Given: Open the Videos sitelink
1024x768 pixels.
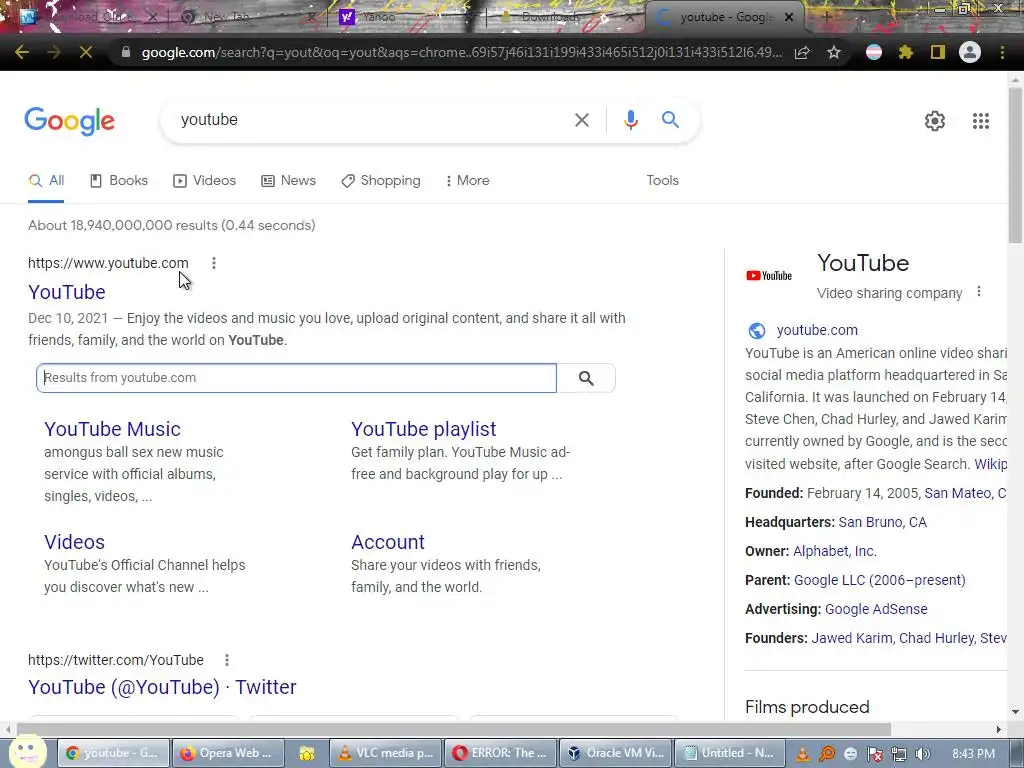Looking at the screenshot, I should (x=74, y=542).
